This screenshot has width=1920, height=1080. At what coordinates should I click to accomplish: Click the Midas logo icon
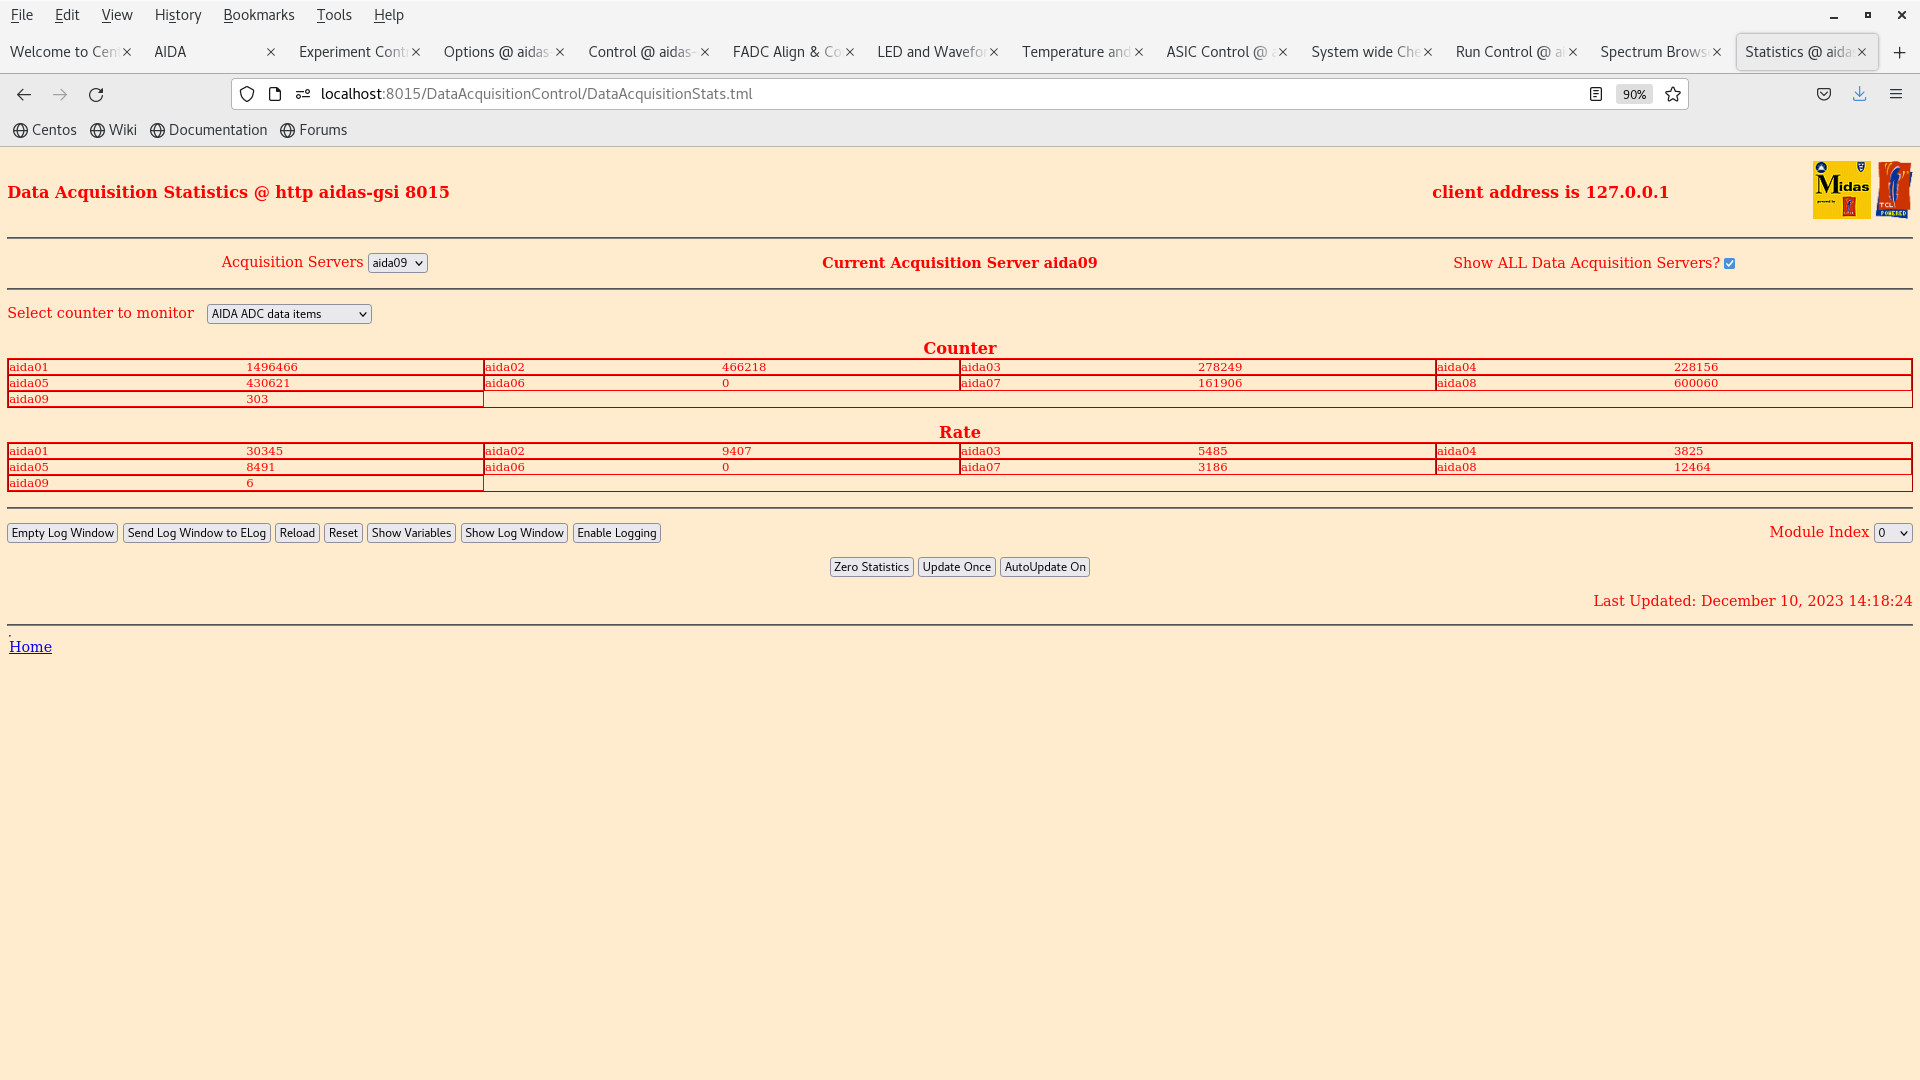(x=1841, y=190)
